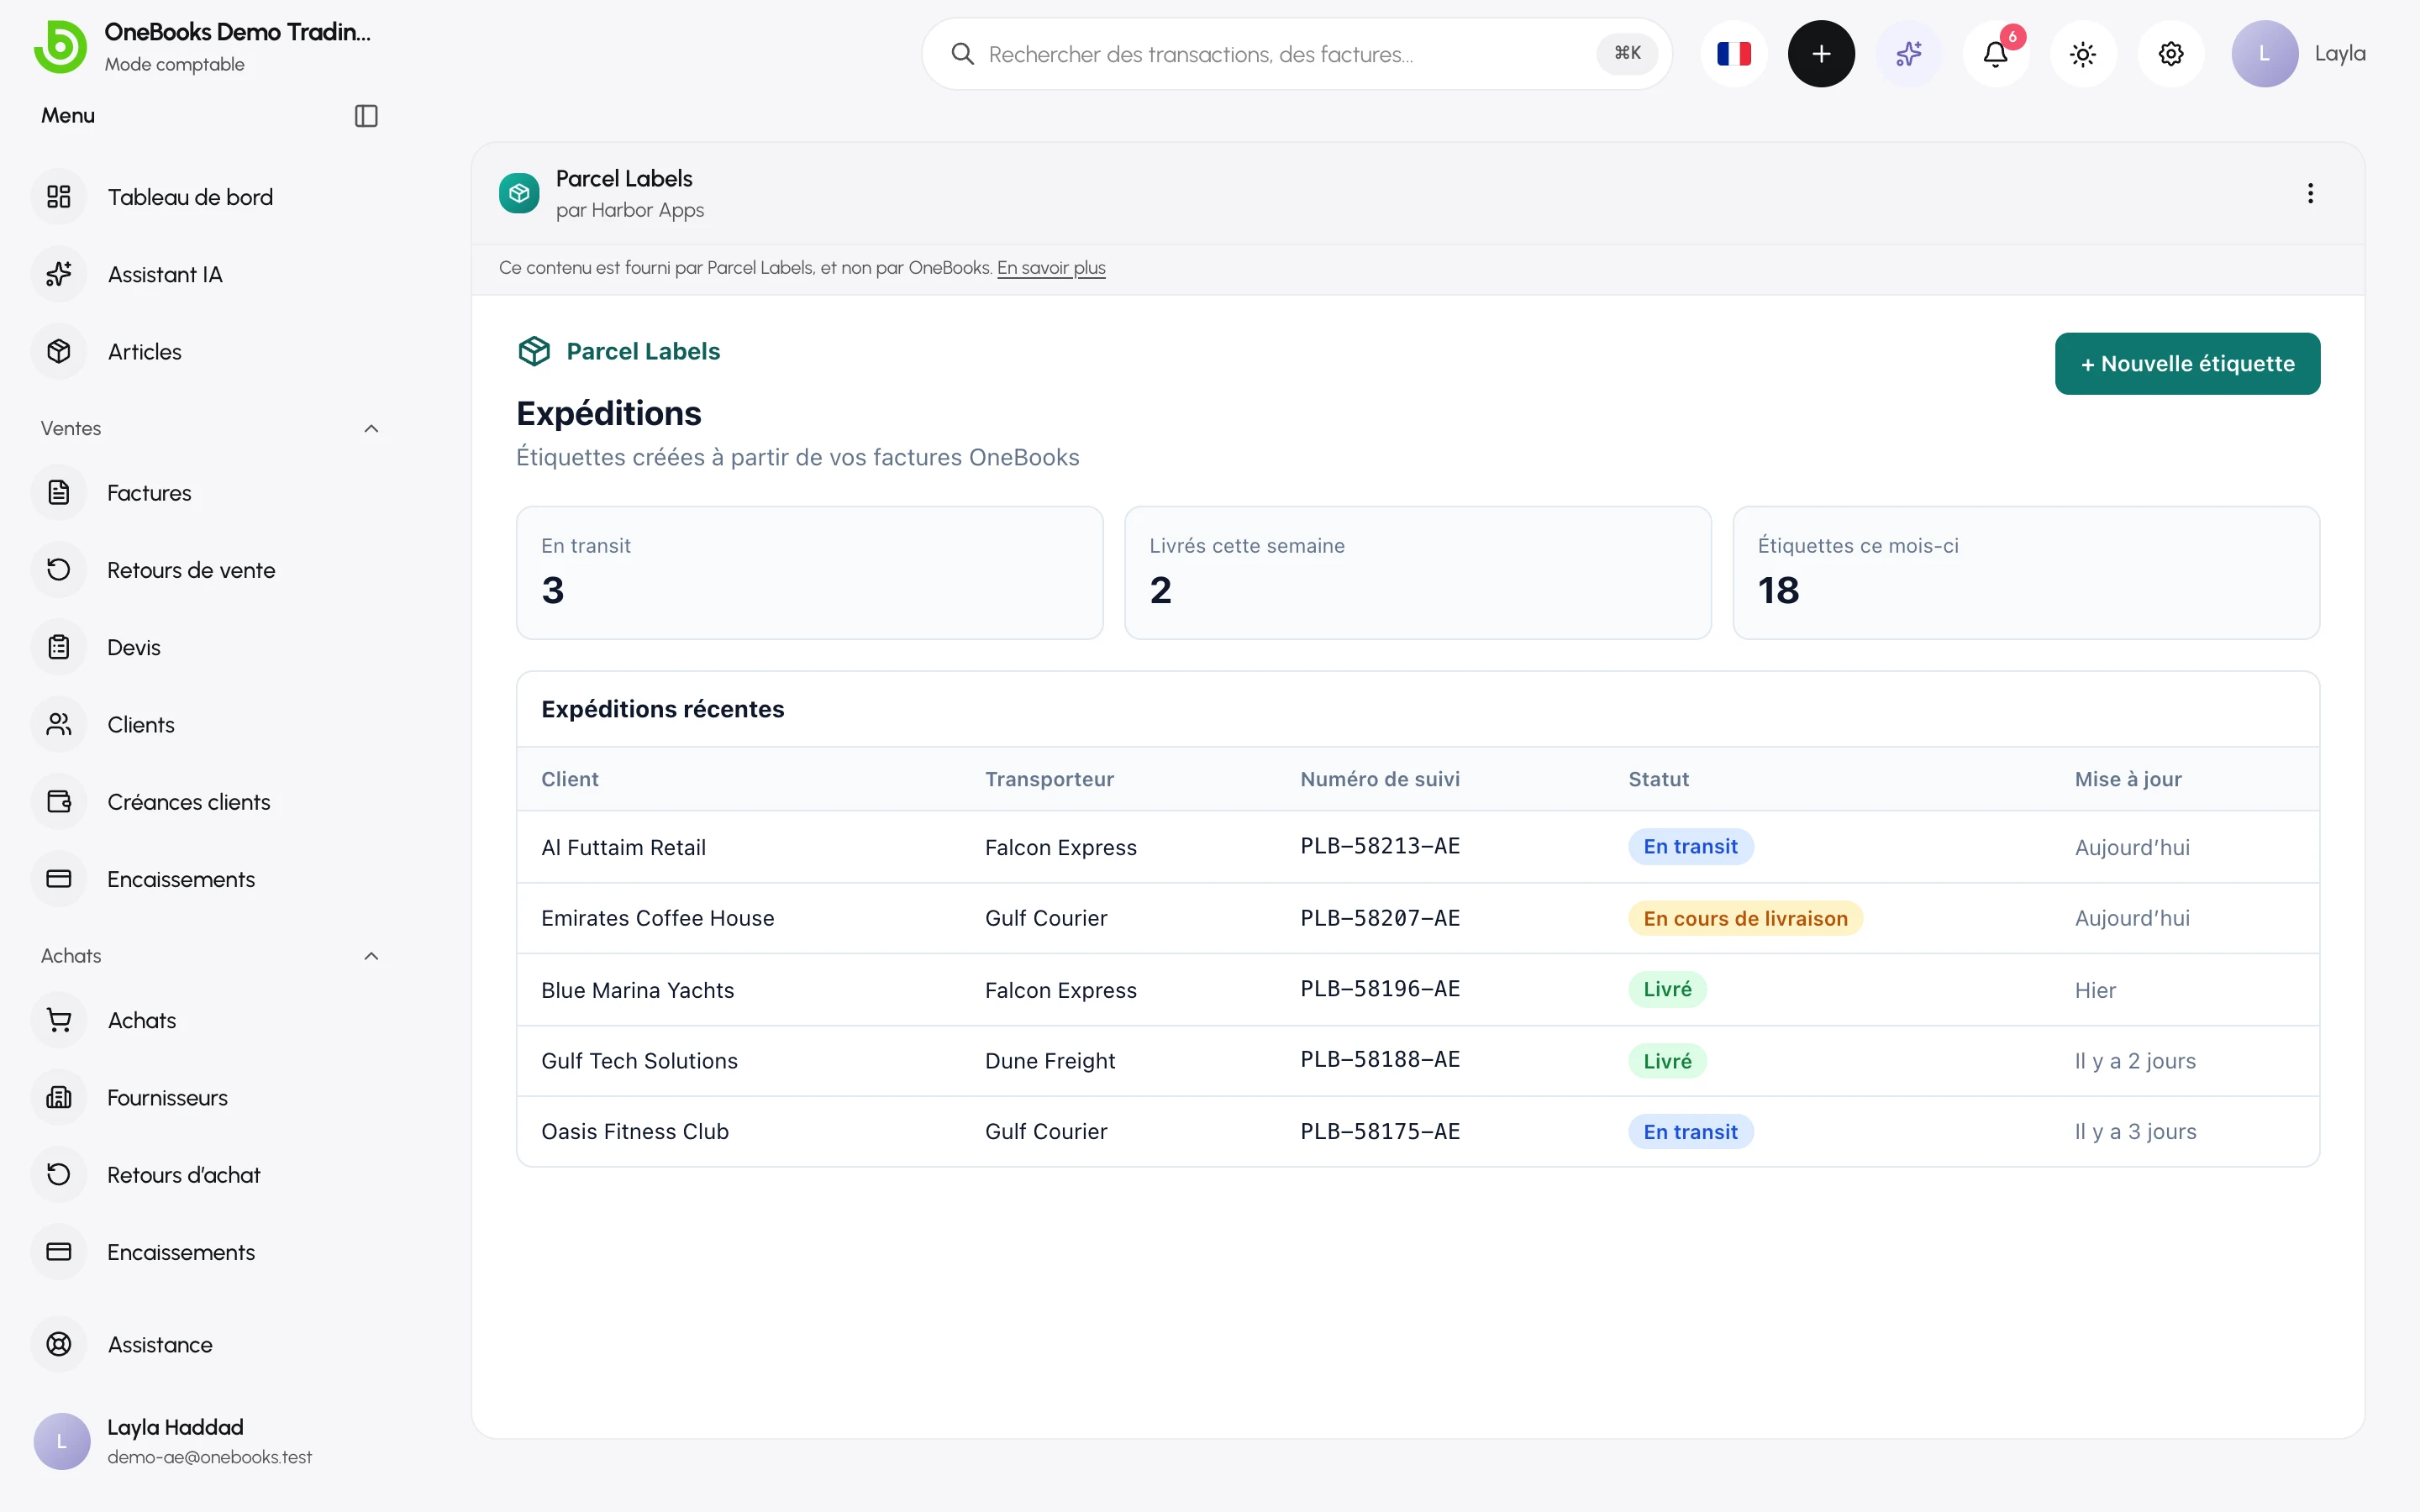Click the Encaissements icon under Ventes
The width and height of the screenshot is (2420, 1512).
(x=59, y=879)
